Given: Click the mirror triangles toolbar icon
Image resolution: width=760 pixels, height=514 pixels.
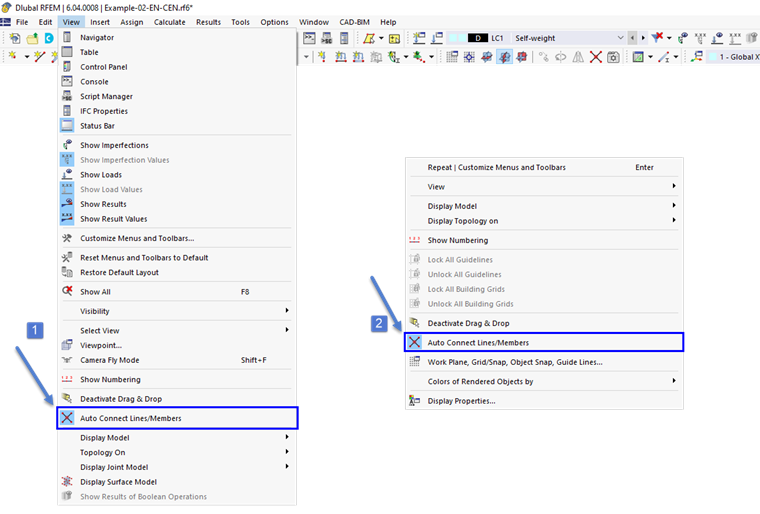Looking at the screenshot, I should pos(578,57).
